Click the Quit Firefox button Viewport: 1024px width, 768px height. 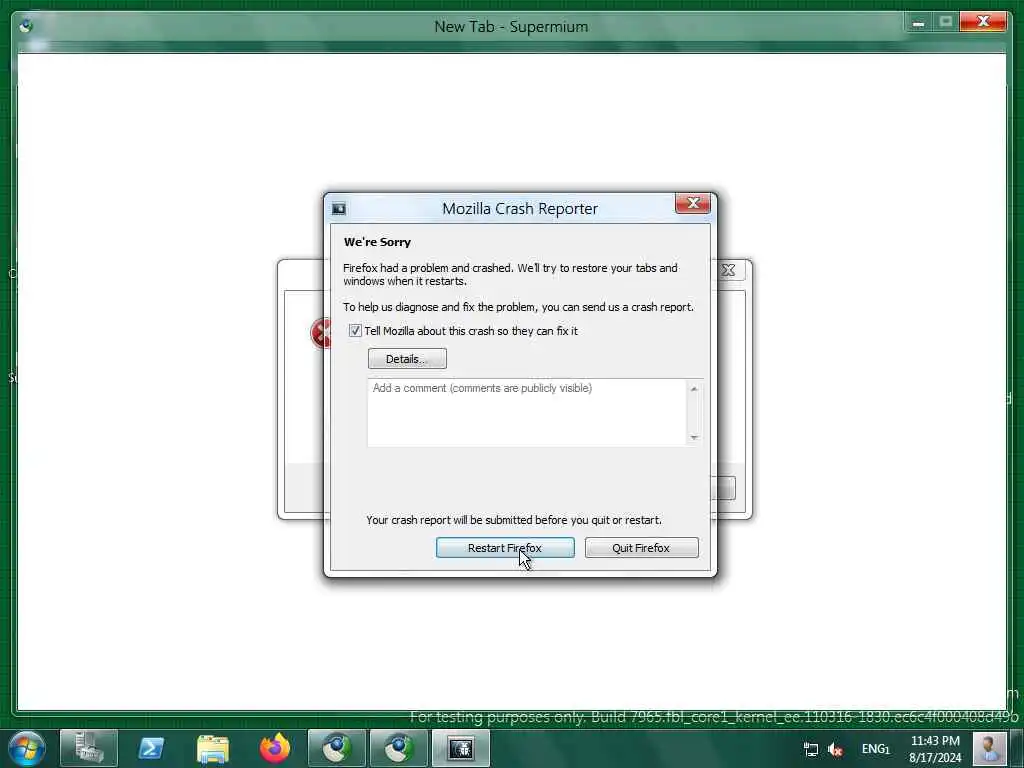641,548
